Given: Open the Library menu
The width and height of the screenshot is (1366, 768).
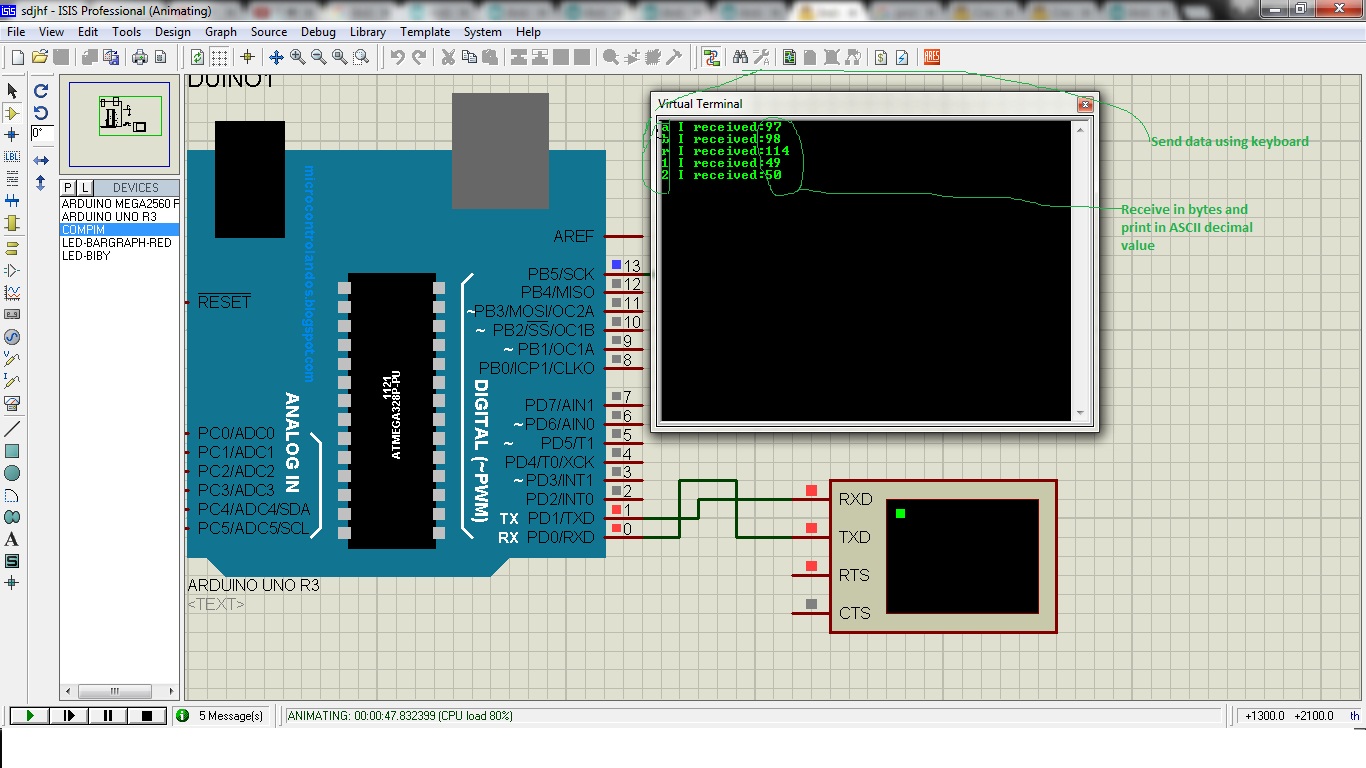Looking at the screenshot, I should [367, 32].
